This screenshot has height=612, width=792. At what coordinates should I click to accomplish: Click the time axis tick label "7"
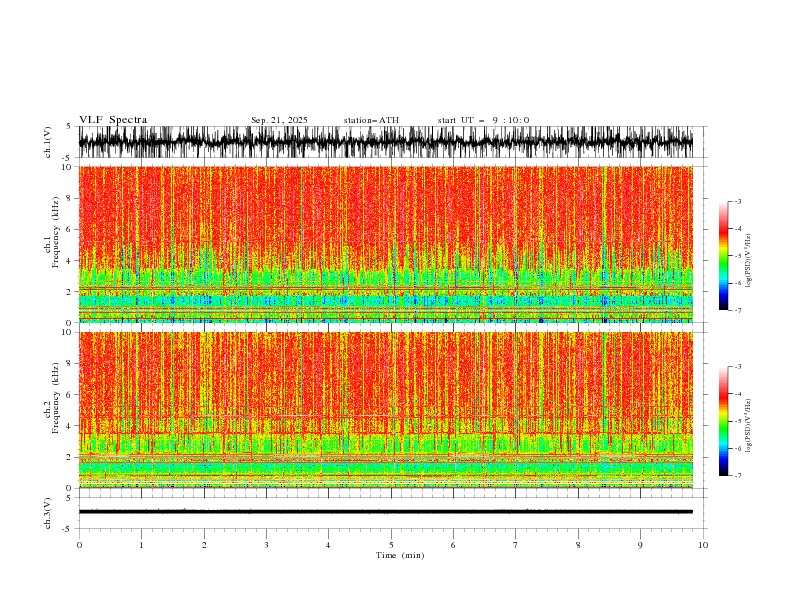(x=516, y=545)
